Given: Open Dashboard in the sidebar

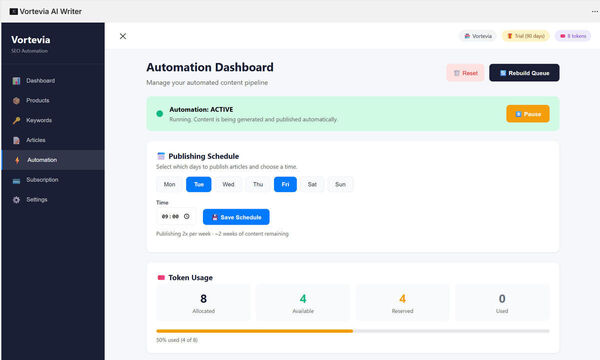Looking at the screenshot, I should click(x=53, y=81).
